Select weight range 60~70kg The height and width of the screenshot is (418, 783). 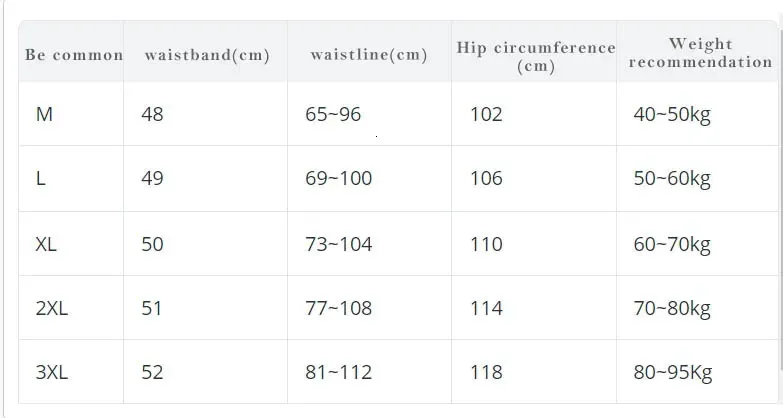click(x=672, y=245)
